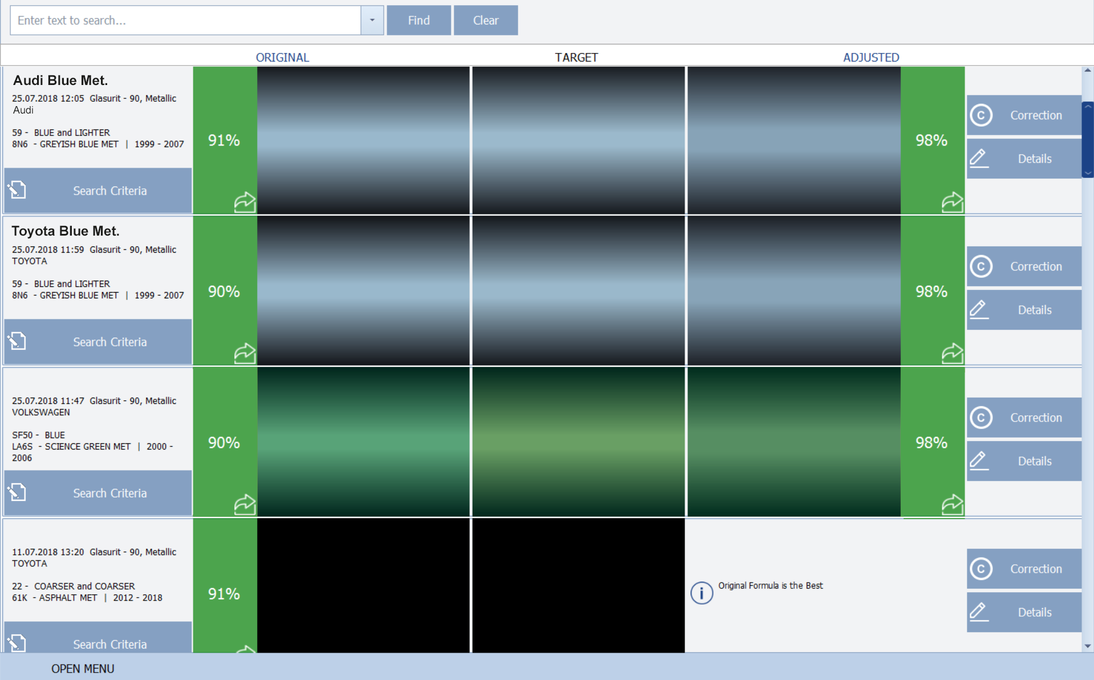This screenshot has height=680, width=1094.
Task: Select Volkswagen adjusted green color swatch
Action: tap(794, 442)
